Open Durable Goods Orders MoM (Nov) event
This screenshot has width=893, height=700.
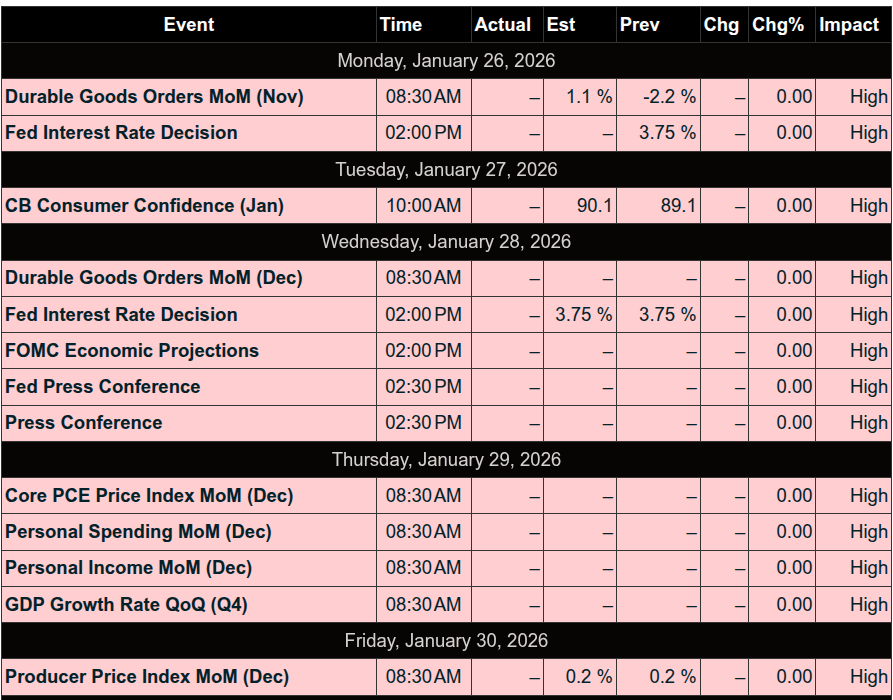[x=154, y=97]
